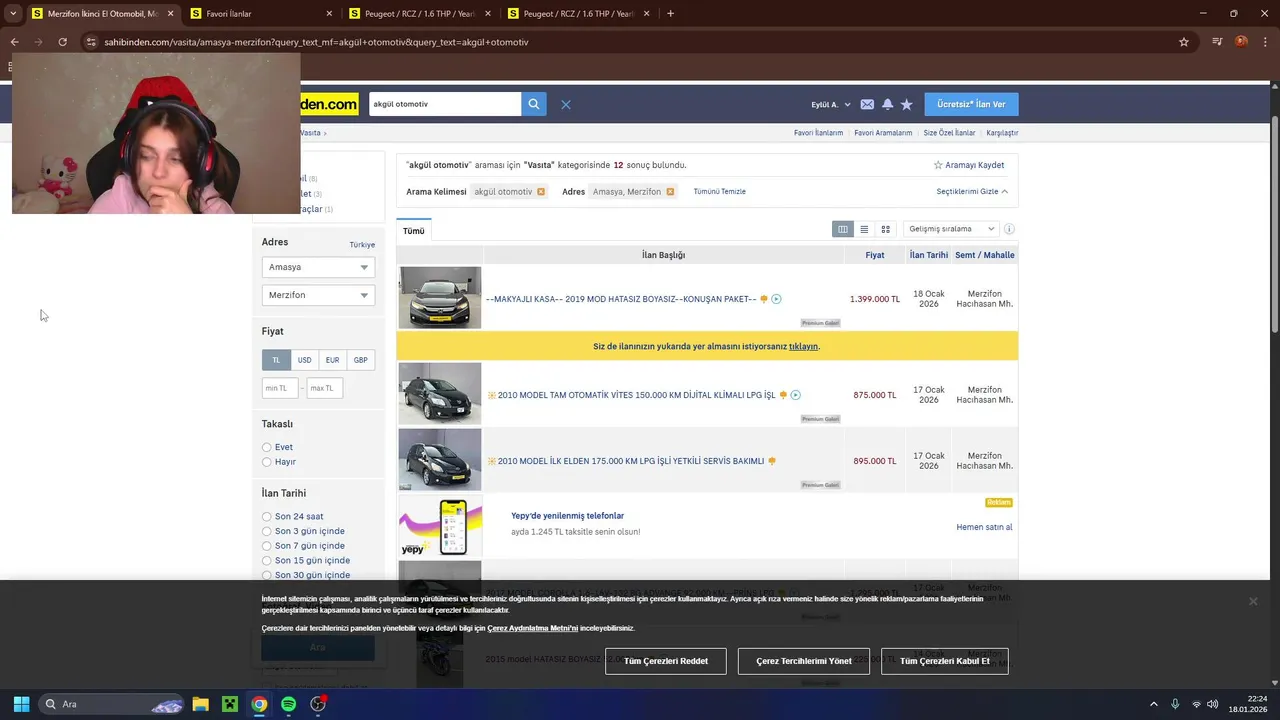Remove the 'akgül otomotiv' keyword filter chip
The image size is (1280, 720).
click(x=541, y=191)
